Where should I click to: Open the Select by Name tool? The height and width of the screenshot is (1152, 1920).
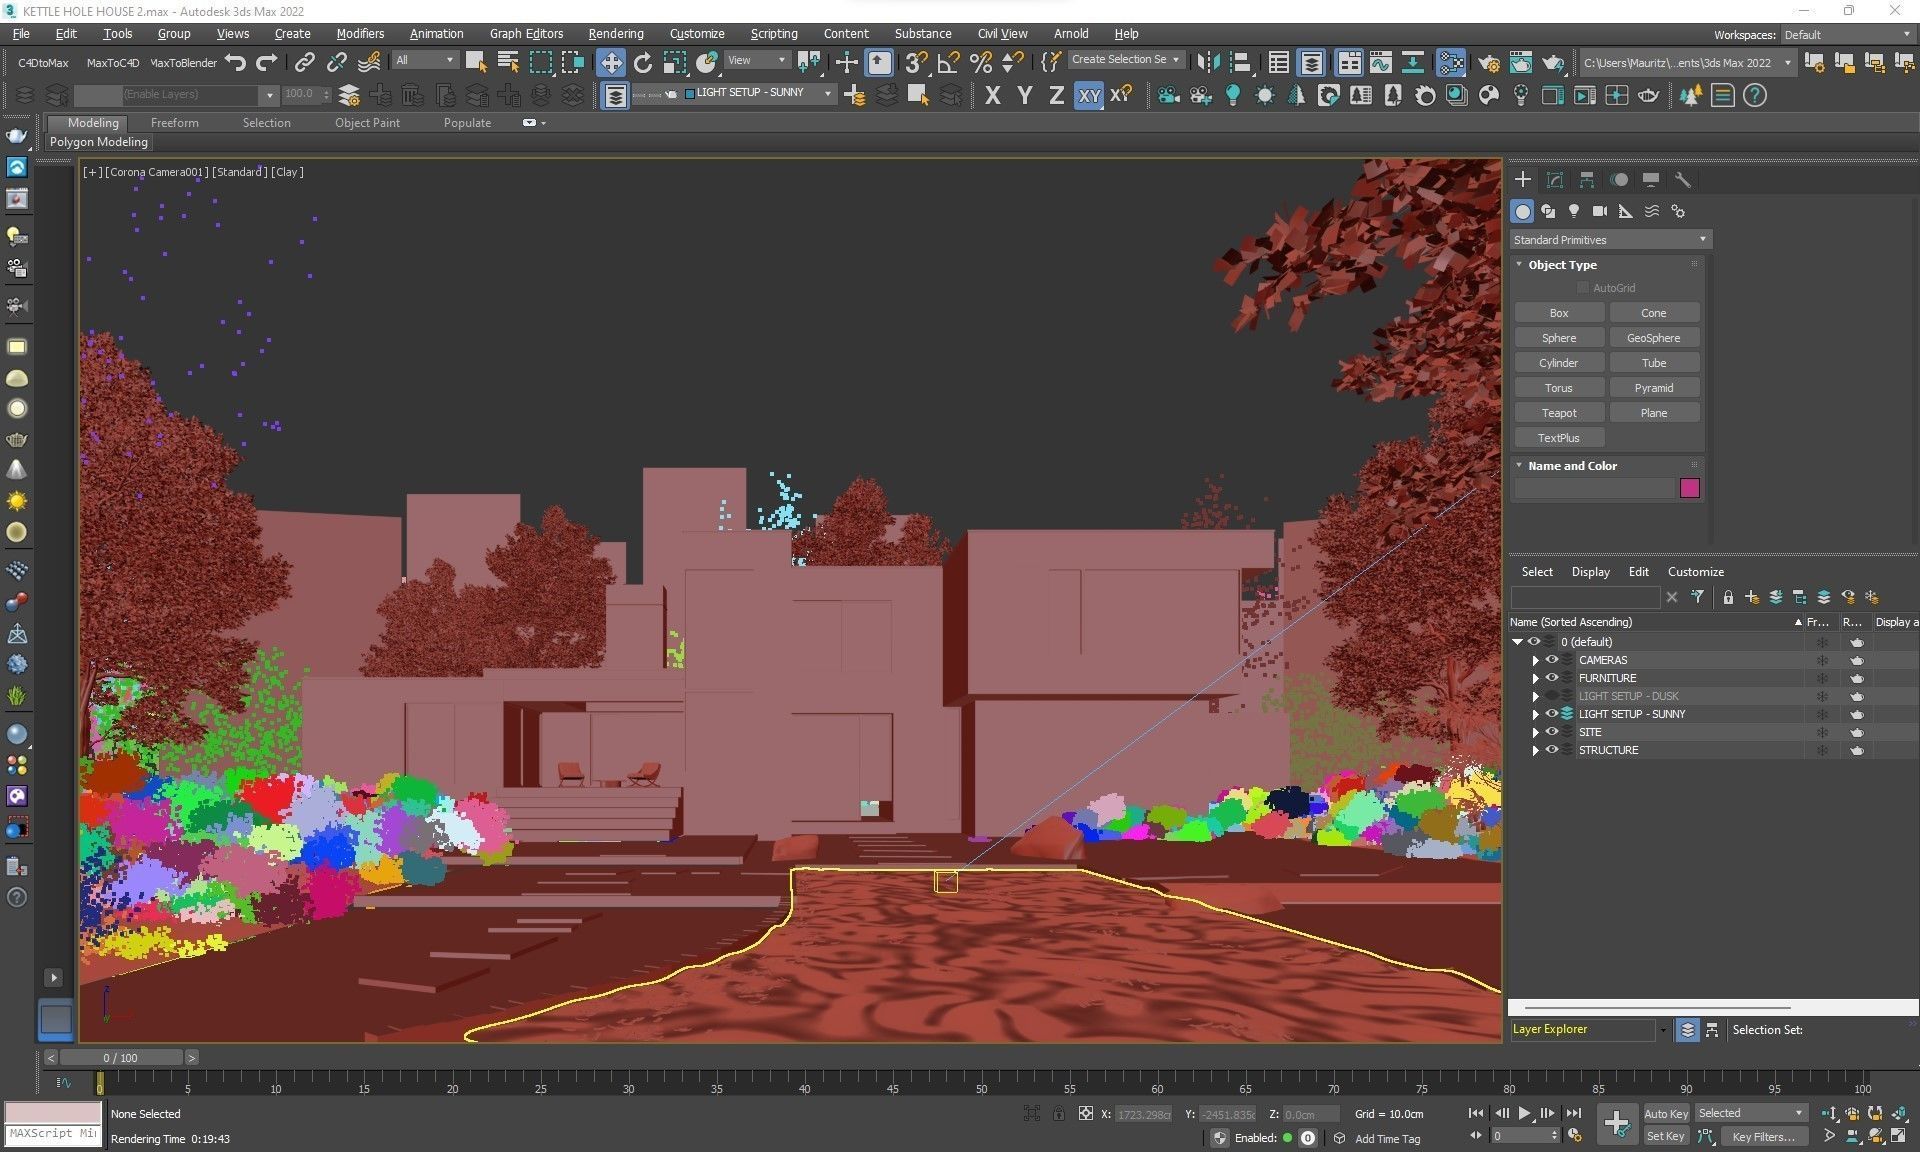pyautogui.click(x=508, y=62)
